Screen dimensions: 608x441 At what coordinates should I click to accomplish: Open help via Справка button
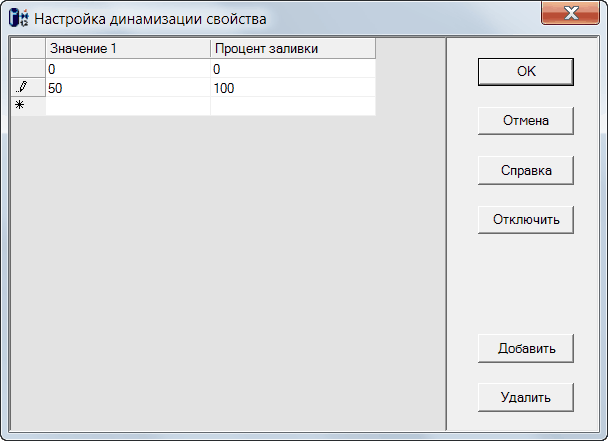(x=525, y=170)
